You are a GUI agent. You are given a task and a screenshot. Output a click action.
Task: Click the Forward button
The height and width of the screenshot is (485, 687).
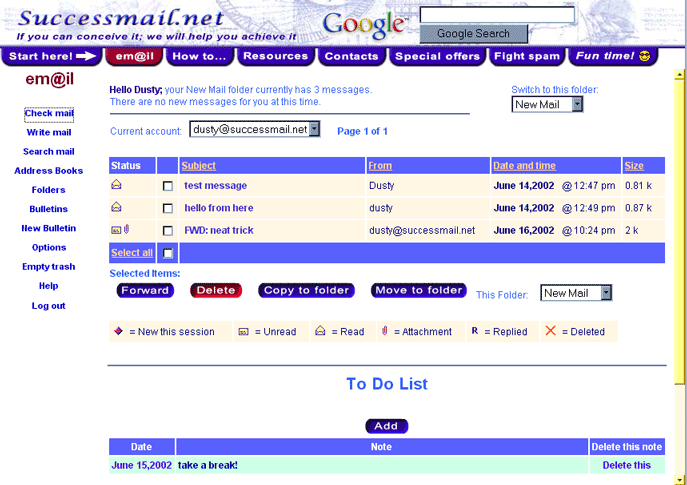coord(145,290)
